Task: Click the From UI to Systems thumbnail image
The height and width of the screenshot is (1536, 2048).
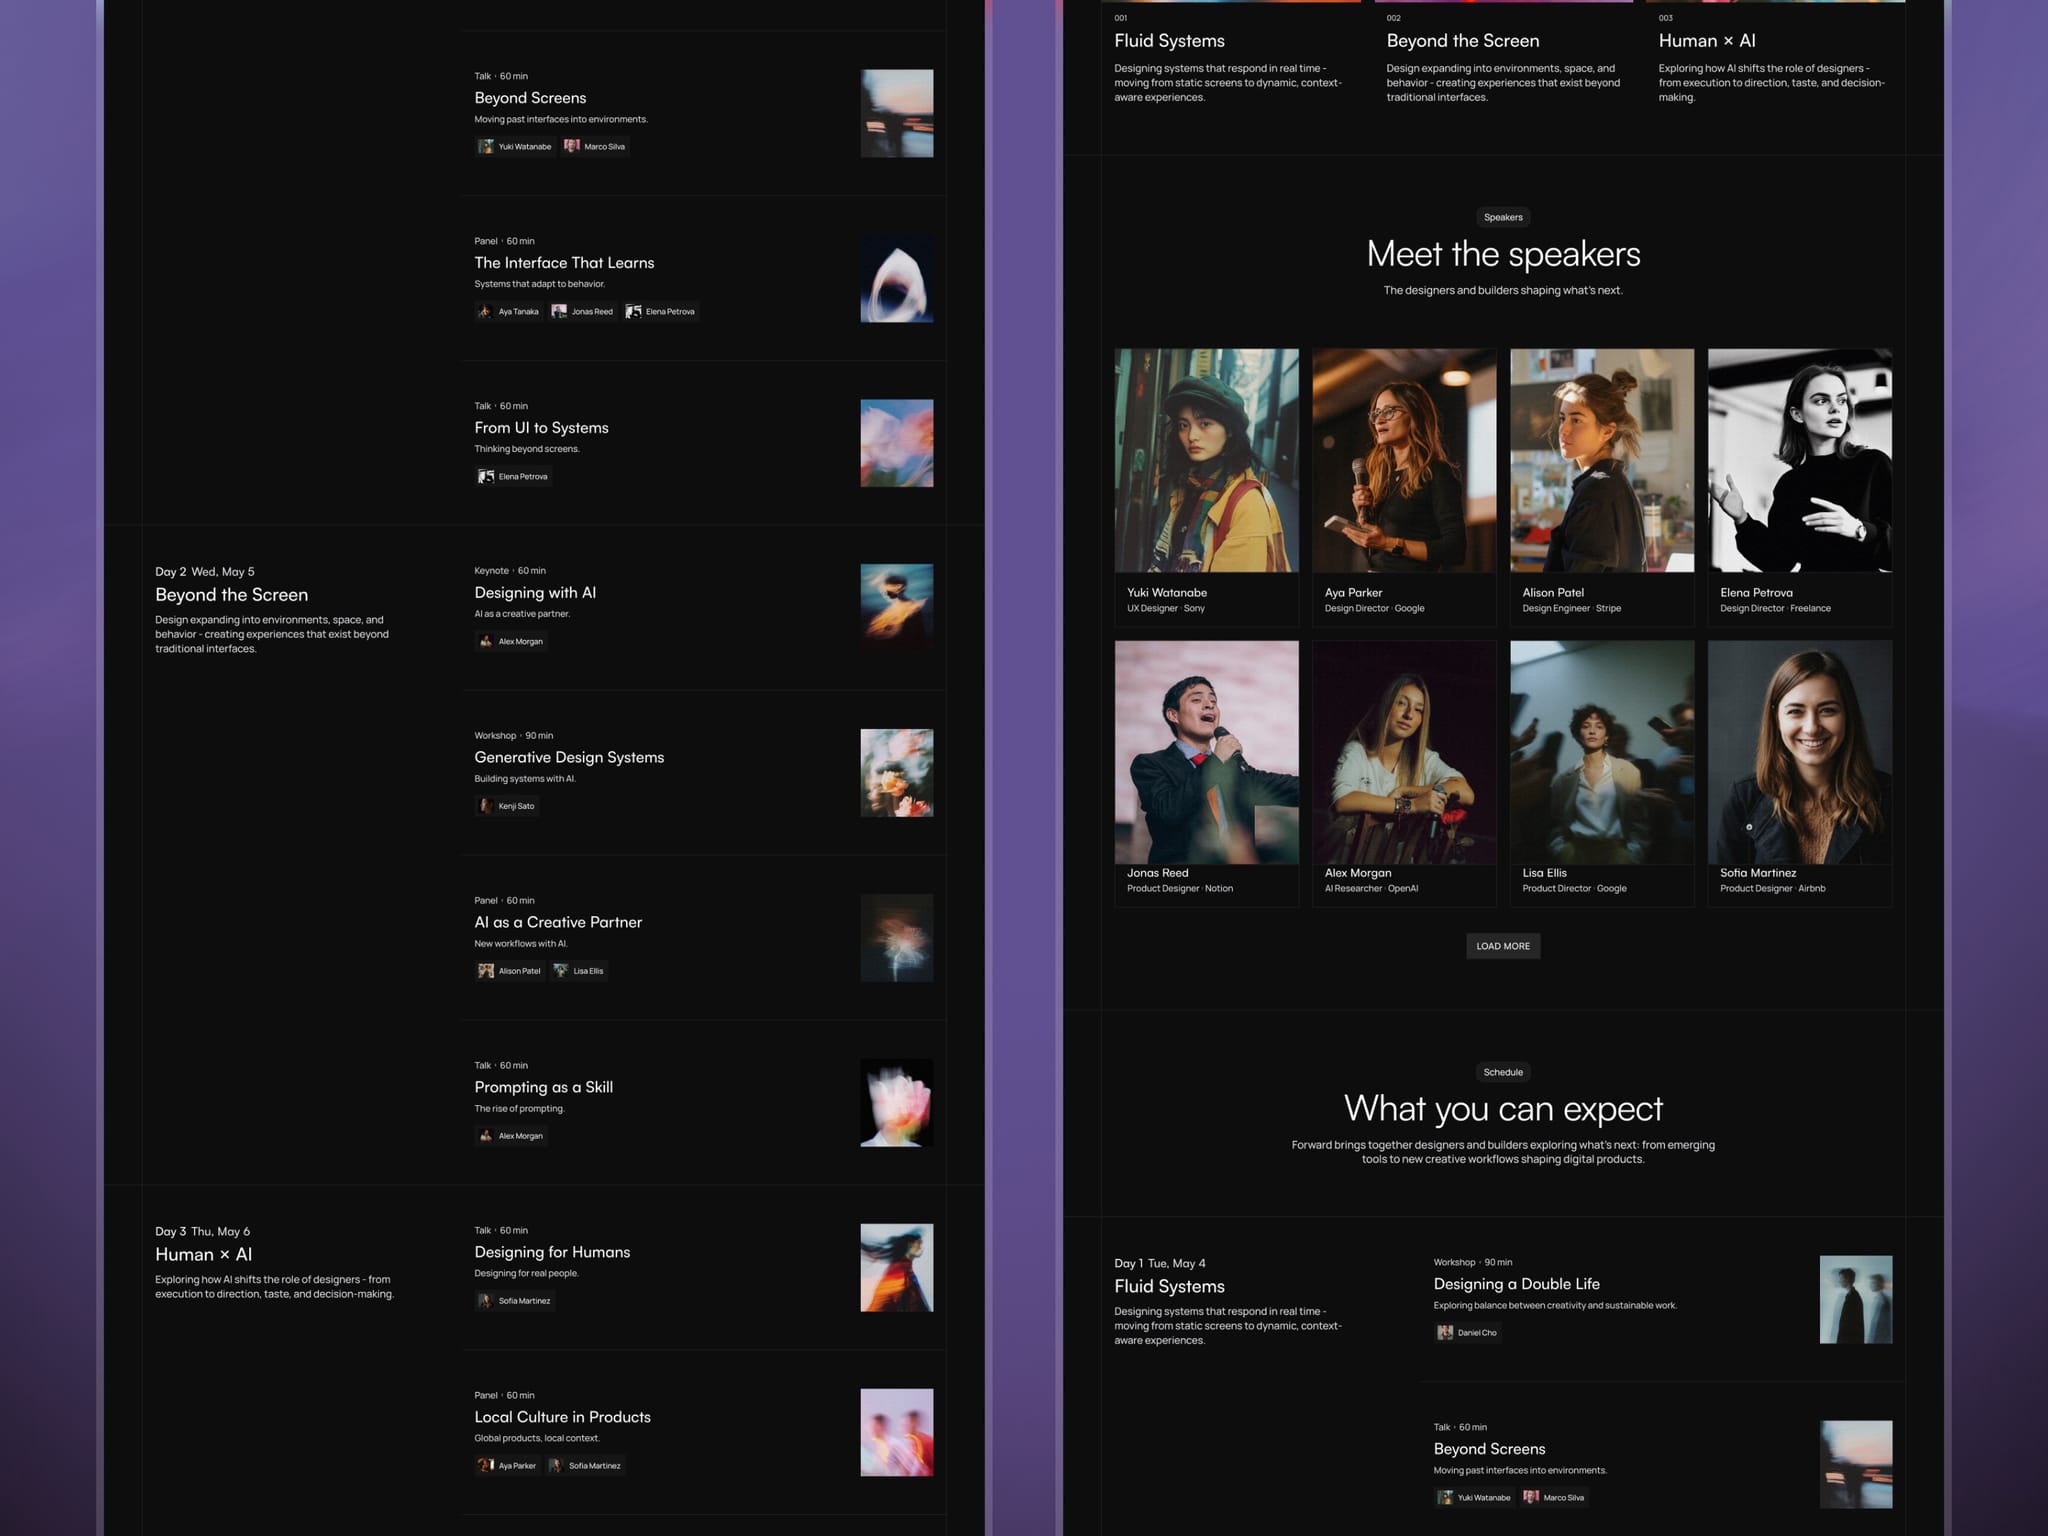Action: click(x=897, y=443)
